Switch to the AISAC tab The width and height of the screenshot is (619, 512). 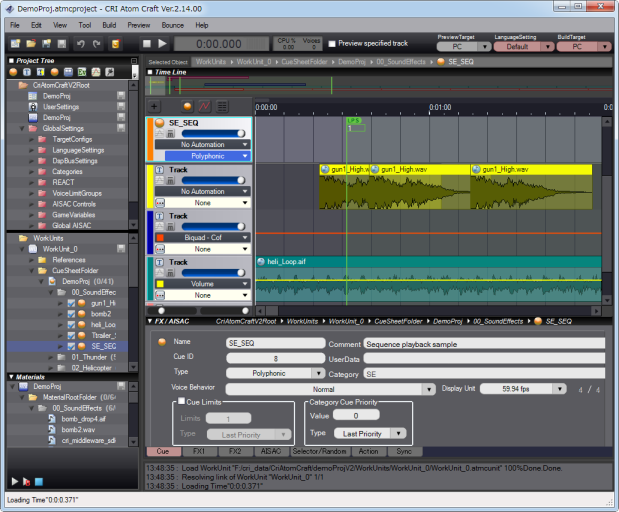tap(270, 451)
